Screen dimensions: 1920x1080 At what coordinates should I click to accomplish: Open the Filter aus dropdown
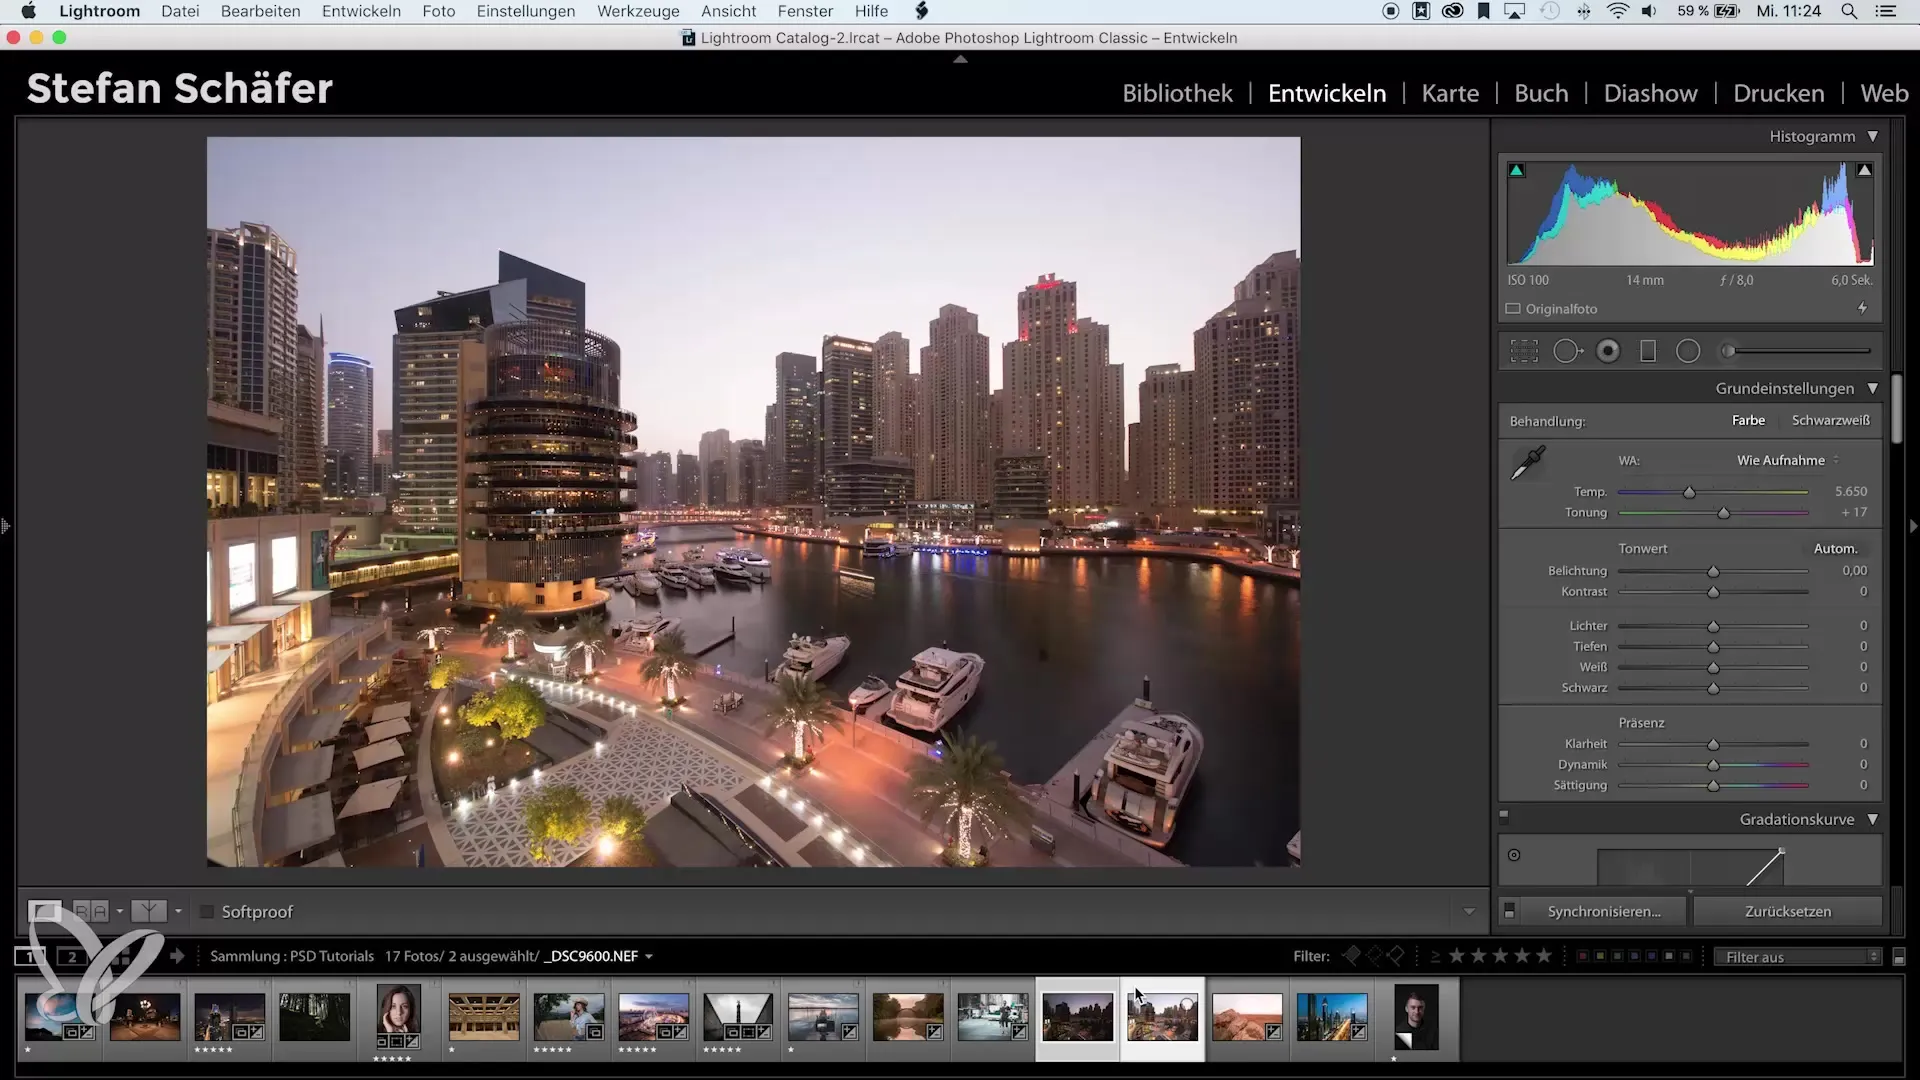pos(1797,957)
